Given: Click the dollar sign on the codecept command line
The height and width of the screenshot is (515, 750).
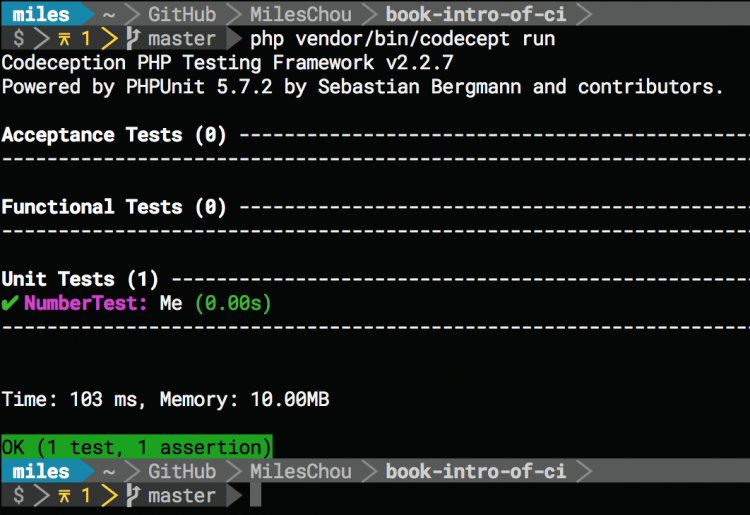Looking at the screenshot, I should tap(18, 39).
